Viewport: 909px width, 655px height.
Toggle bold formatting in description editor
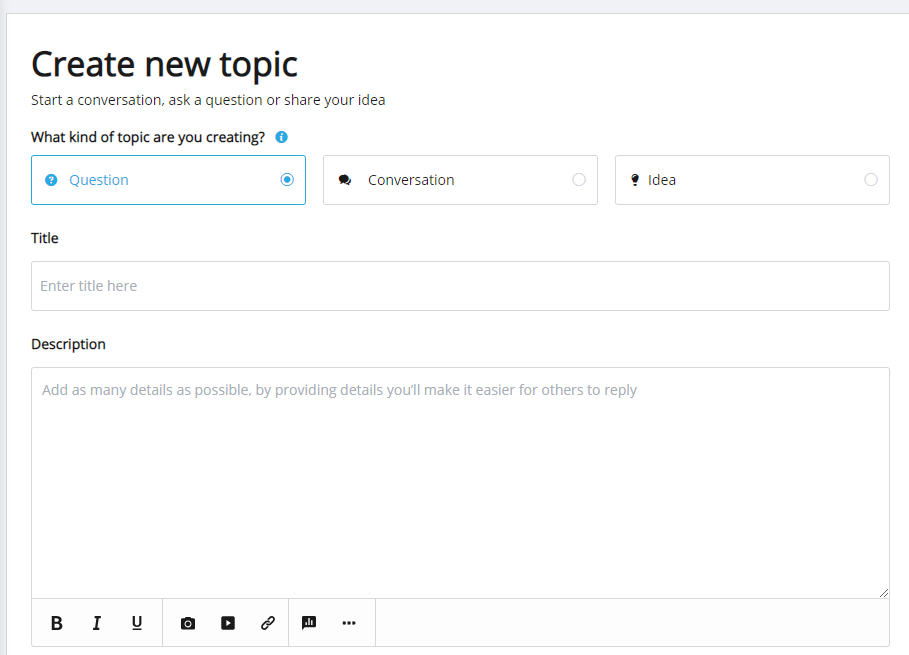click(x=56, y=623)
